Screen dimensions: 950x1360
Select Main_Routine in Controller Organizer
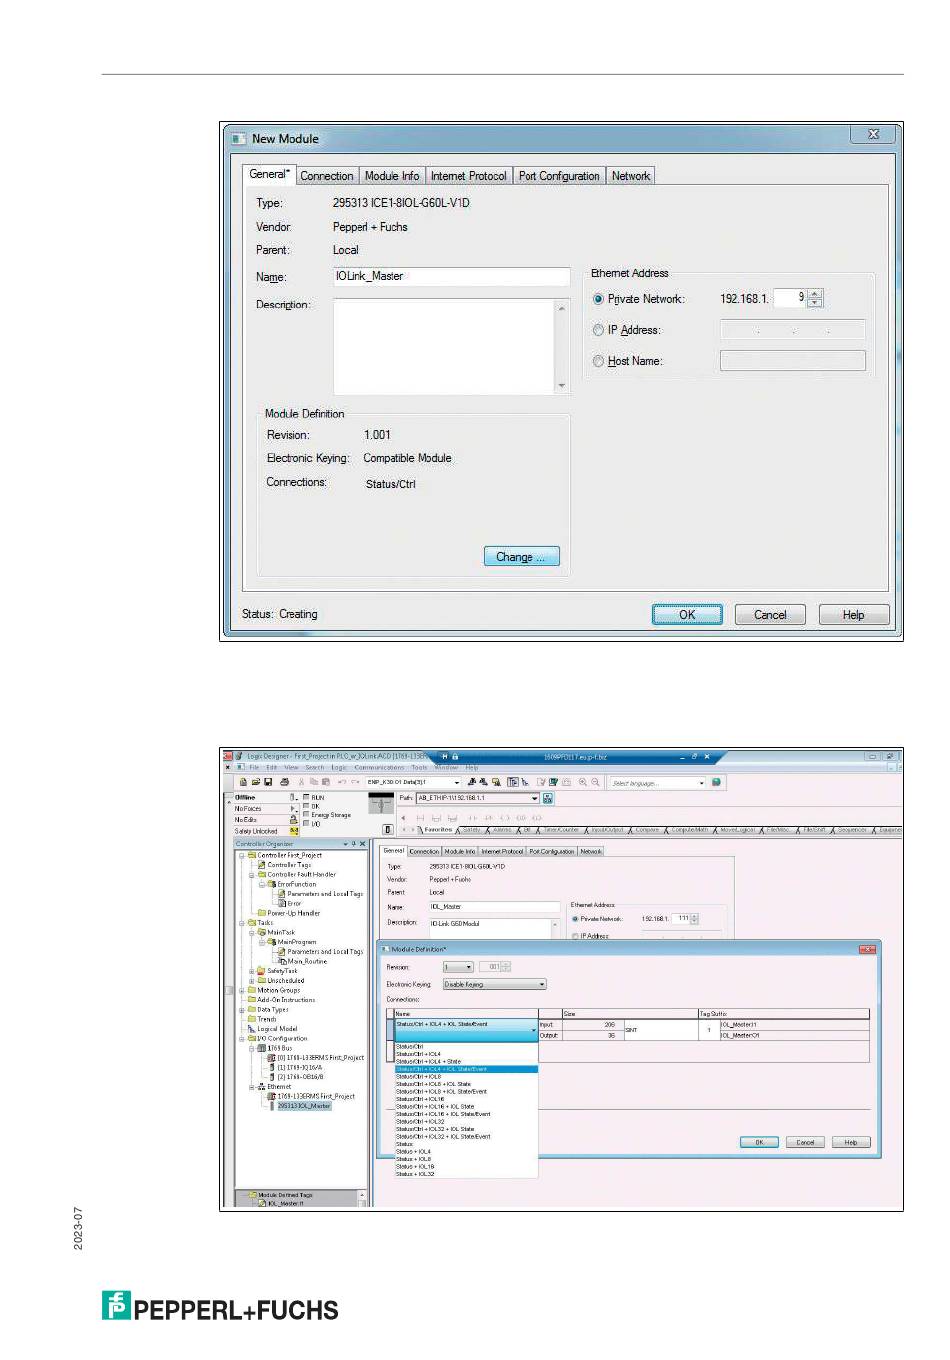pos(307,961)
